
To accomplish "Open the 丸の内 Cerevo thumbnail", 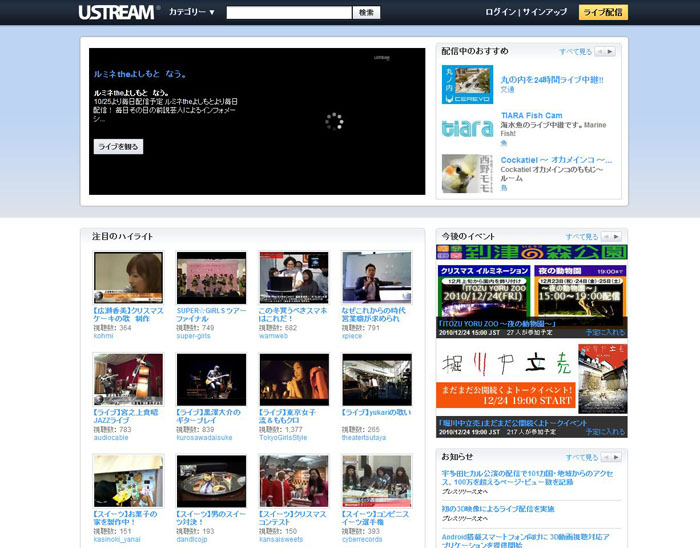I will 467,84.
